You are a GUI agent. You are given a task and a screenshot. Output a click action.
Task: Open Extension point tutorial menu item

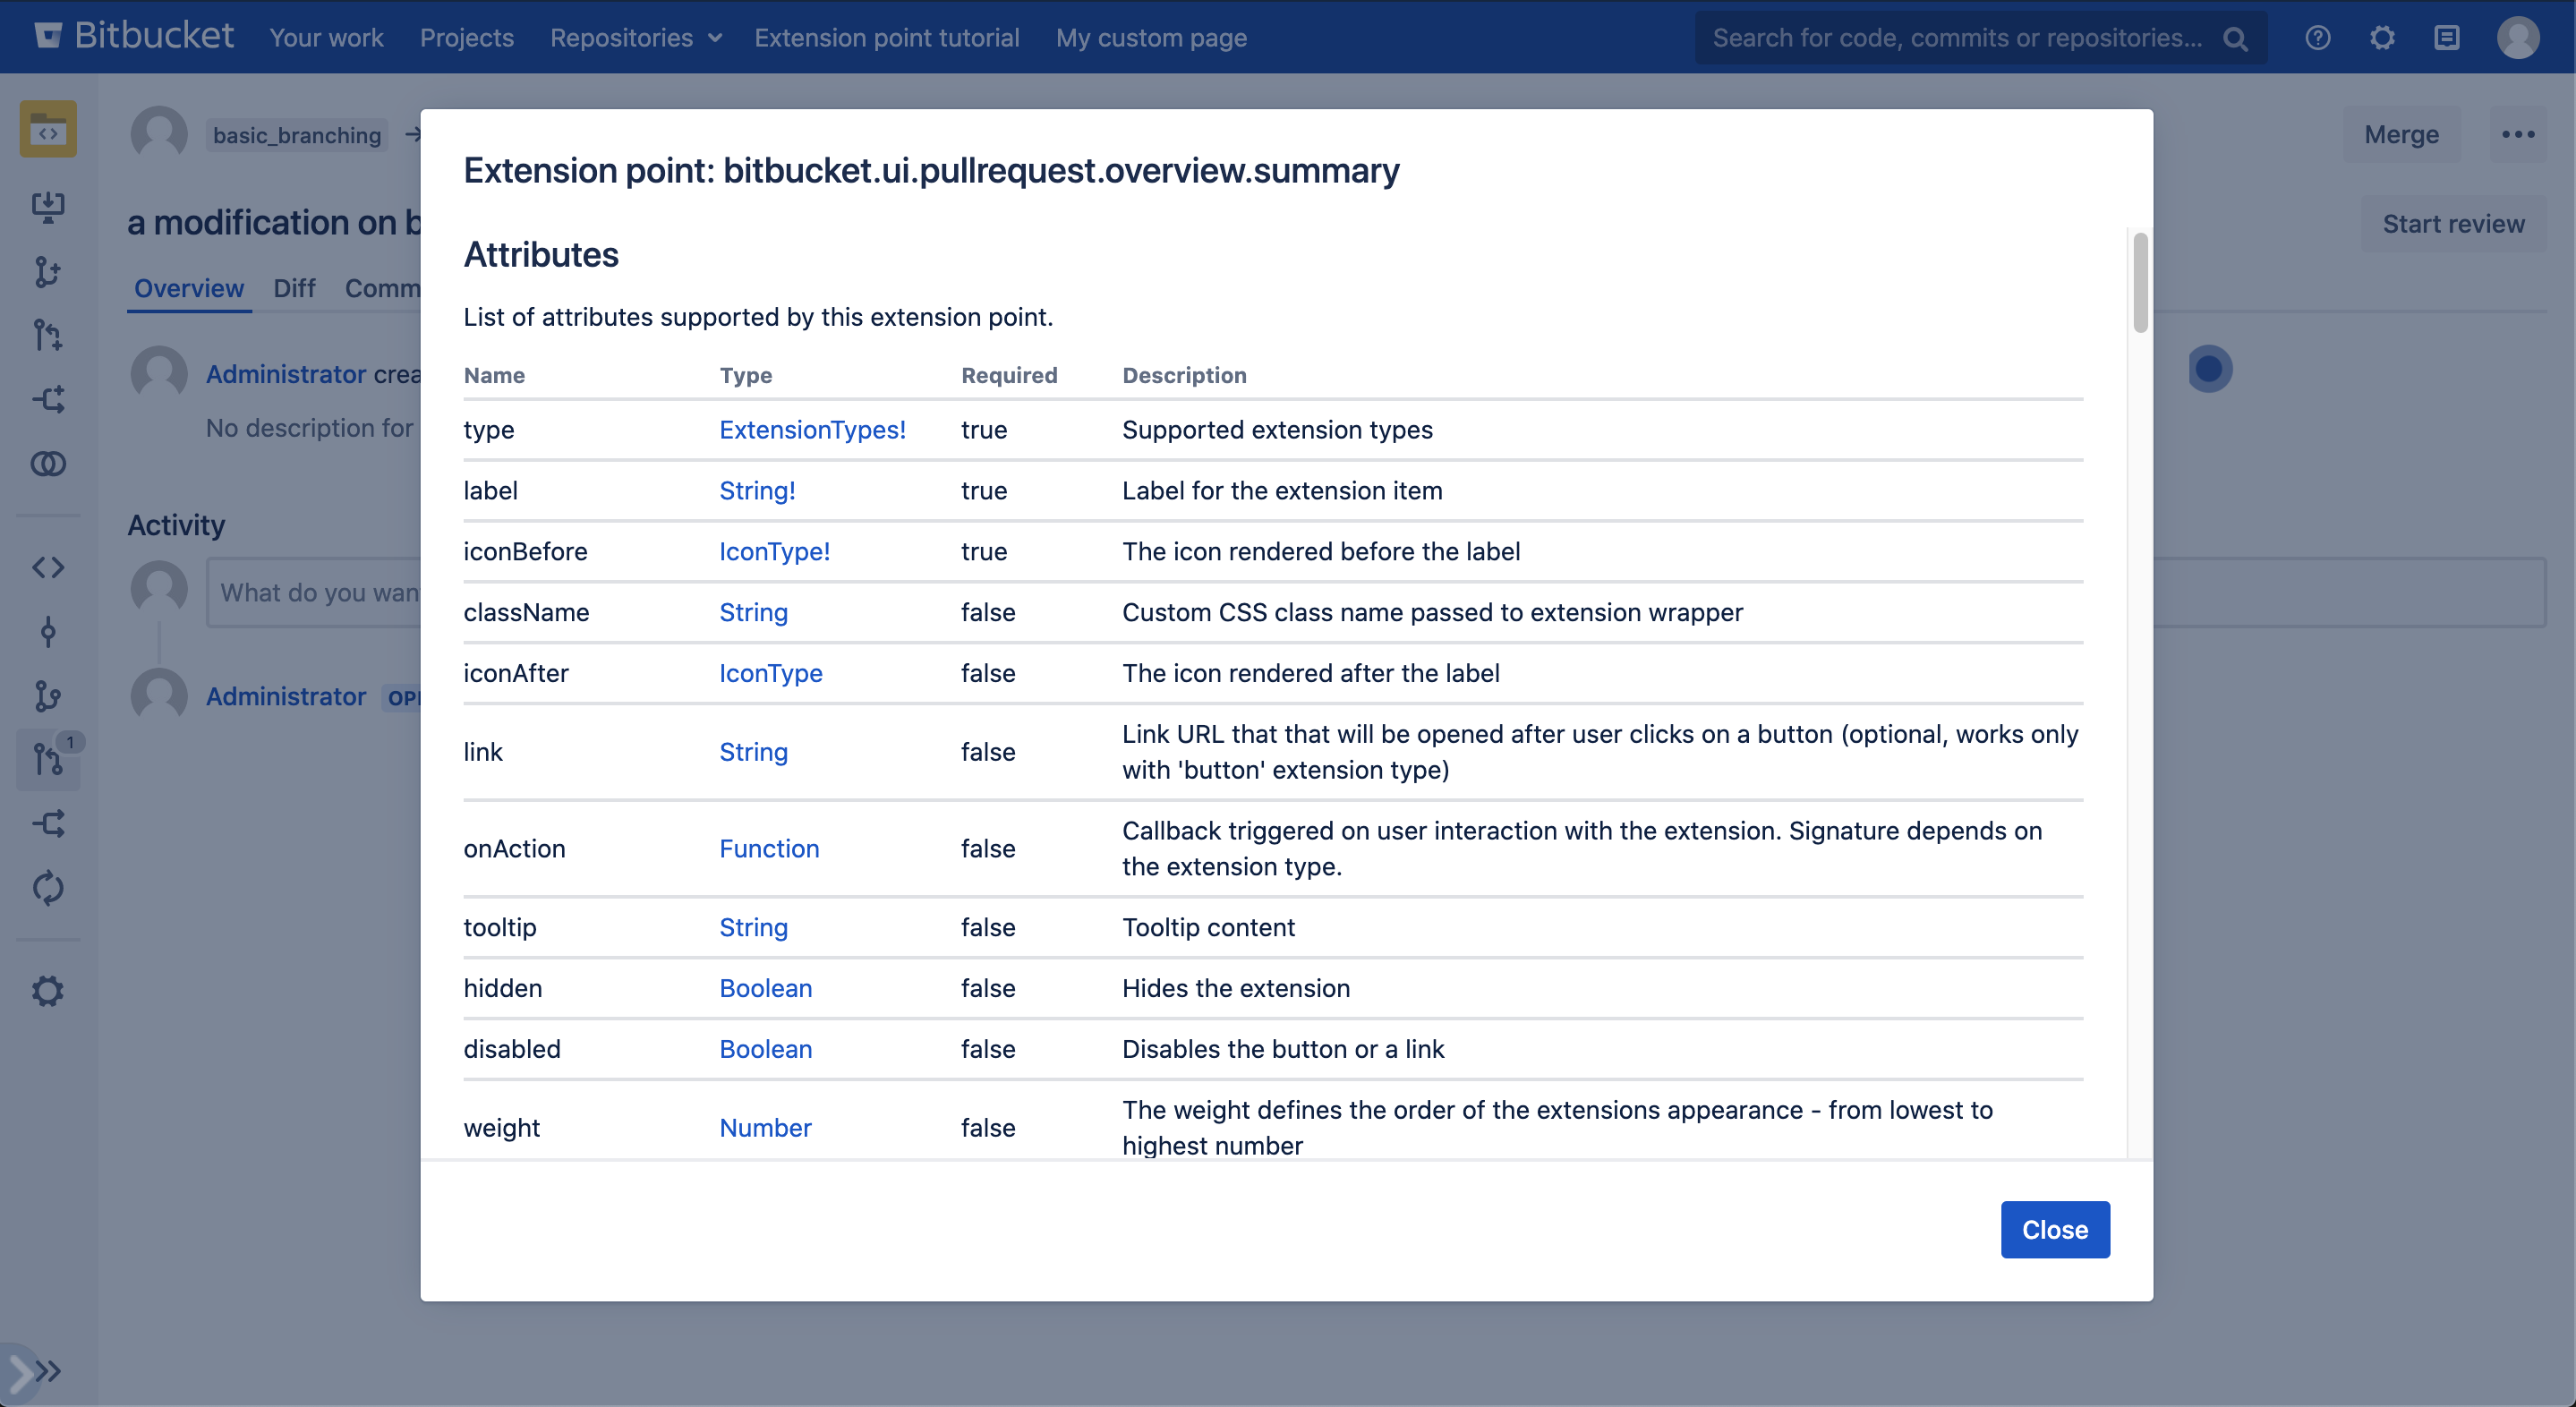pyautogui.click(x=887, y=38)
